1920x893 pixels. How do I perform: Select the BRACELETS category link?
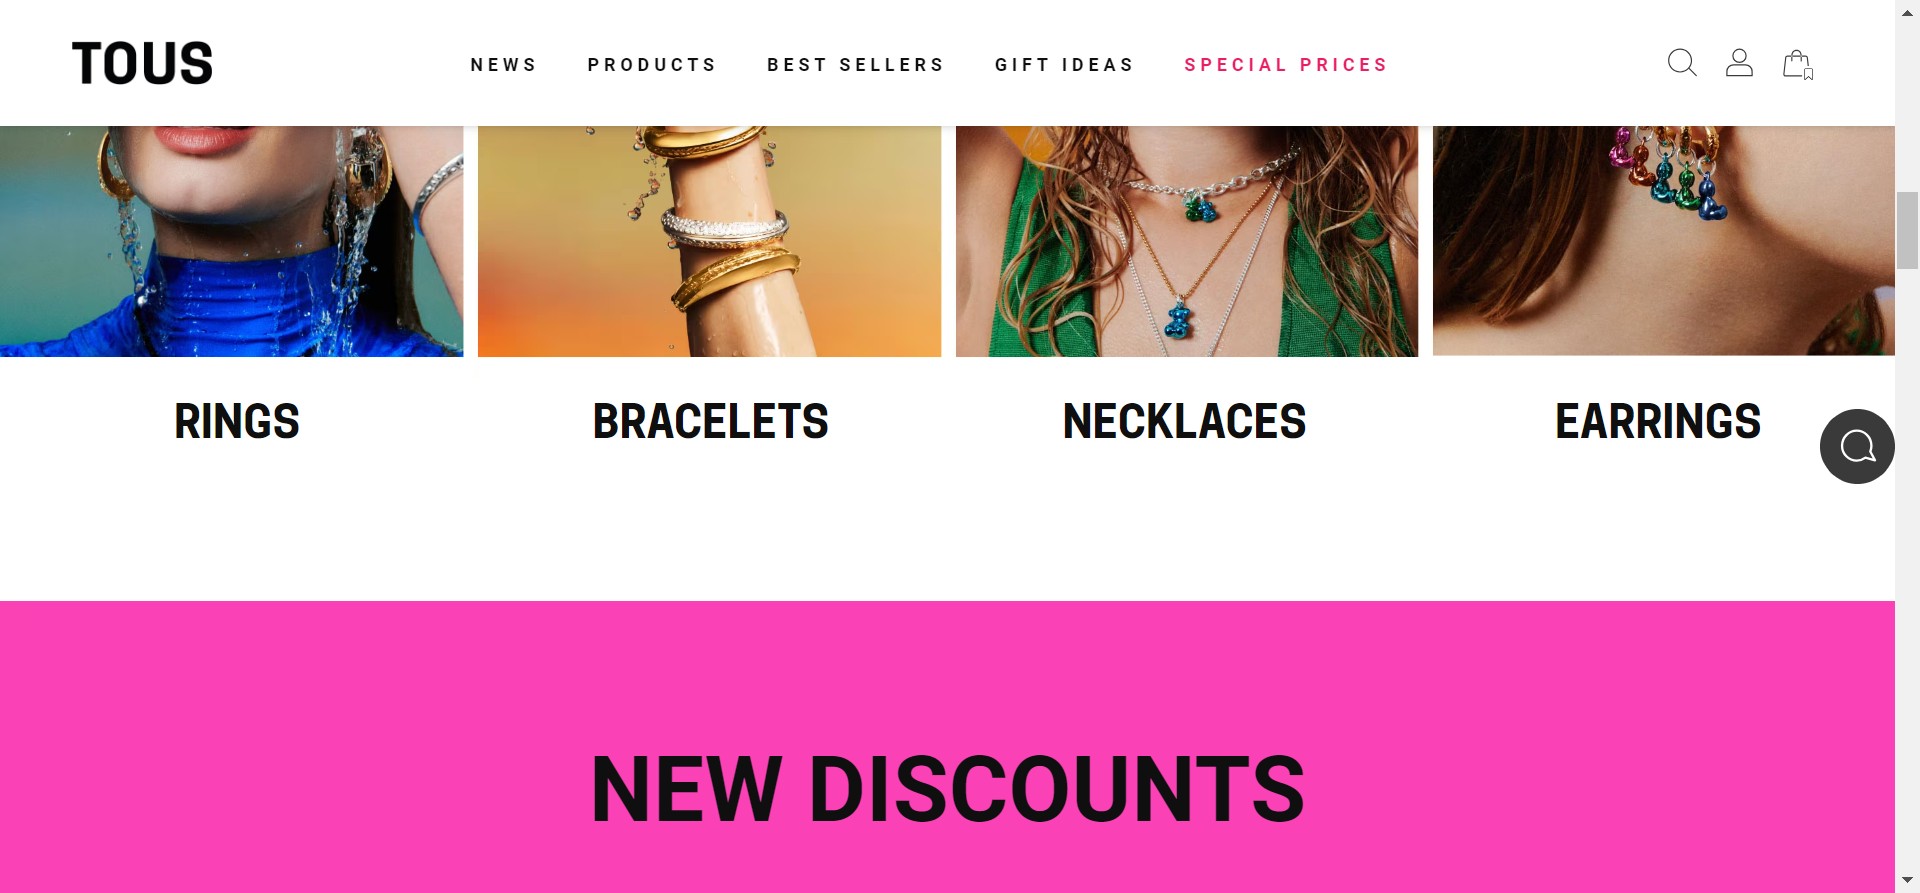[710, 421]
